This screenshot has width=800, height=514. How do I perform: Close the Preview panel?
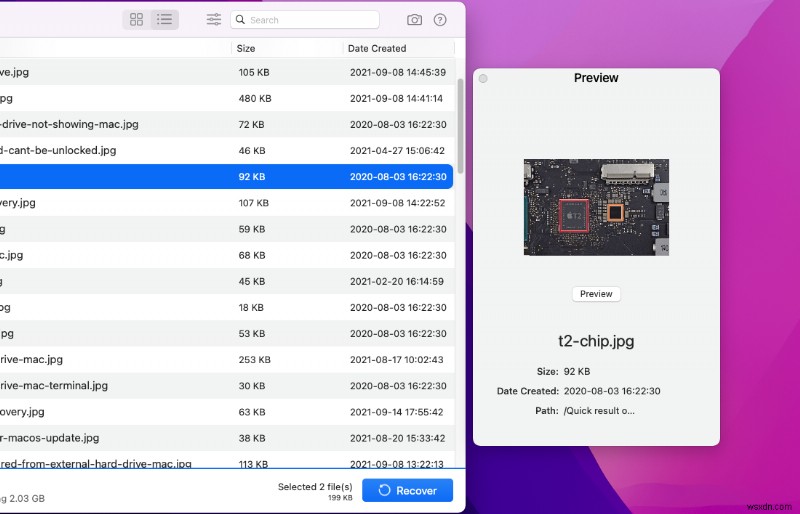click(483, 78)
